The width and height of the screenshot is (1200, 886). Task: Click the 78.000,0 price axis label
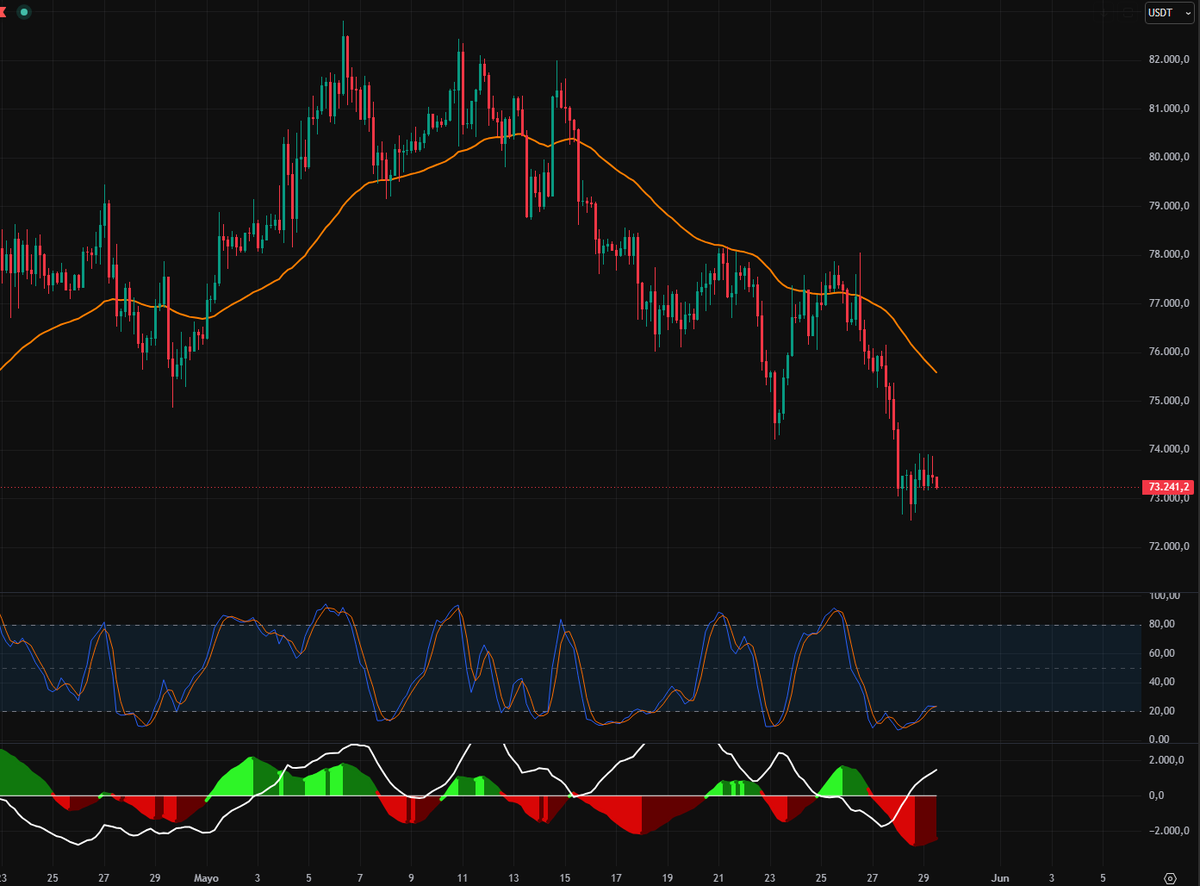[x=1168, y=254]
